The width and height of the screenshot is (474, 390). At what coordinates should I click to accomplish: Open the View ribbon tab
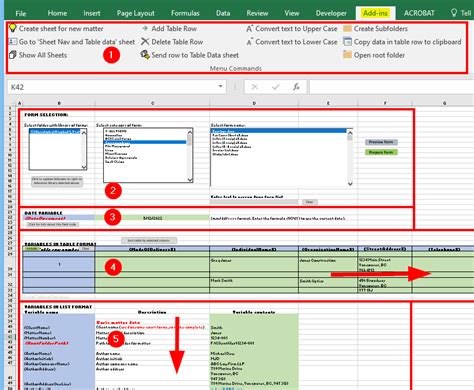click(292, 13)
